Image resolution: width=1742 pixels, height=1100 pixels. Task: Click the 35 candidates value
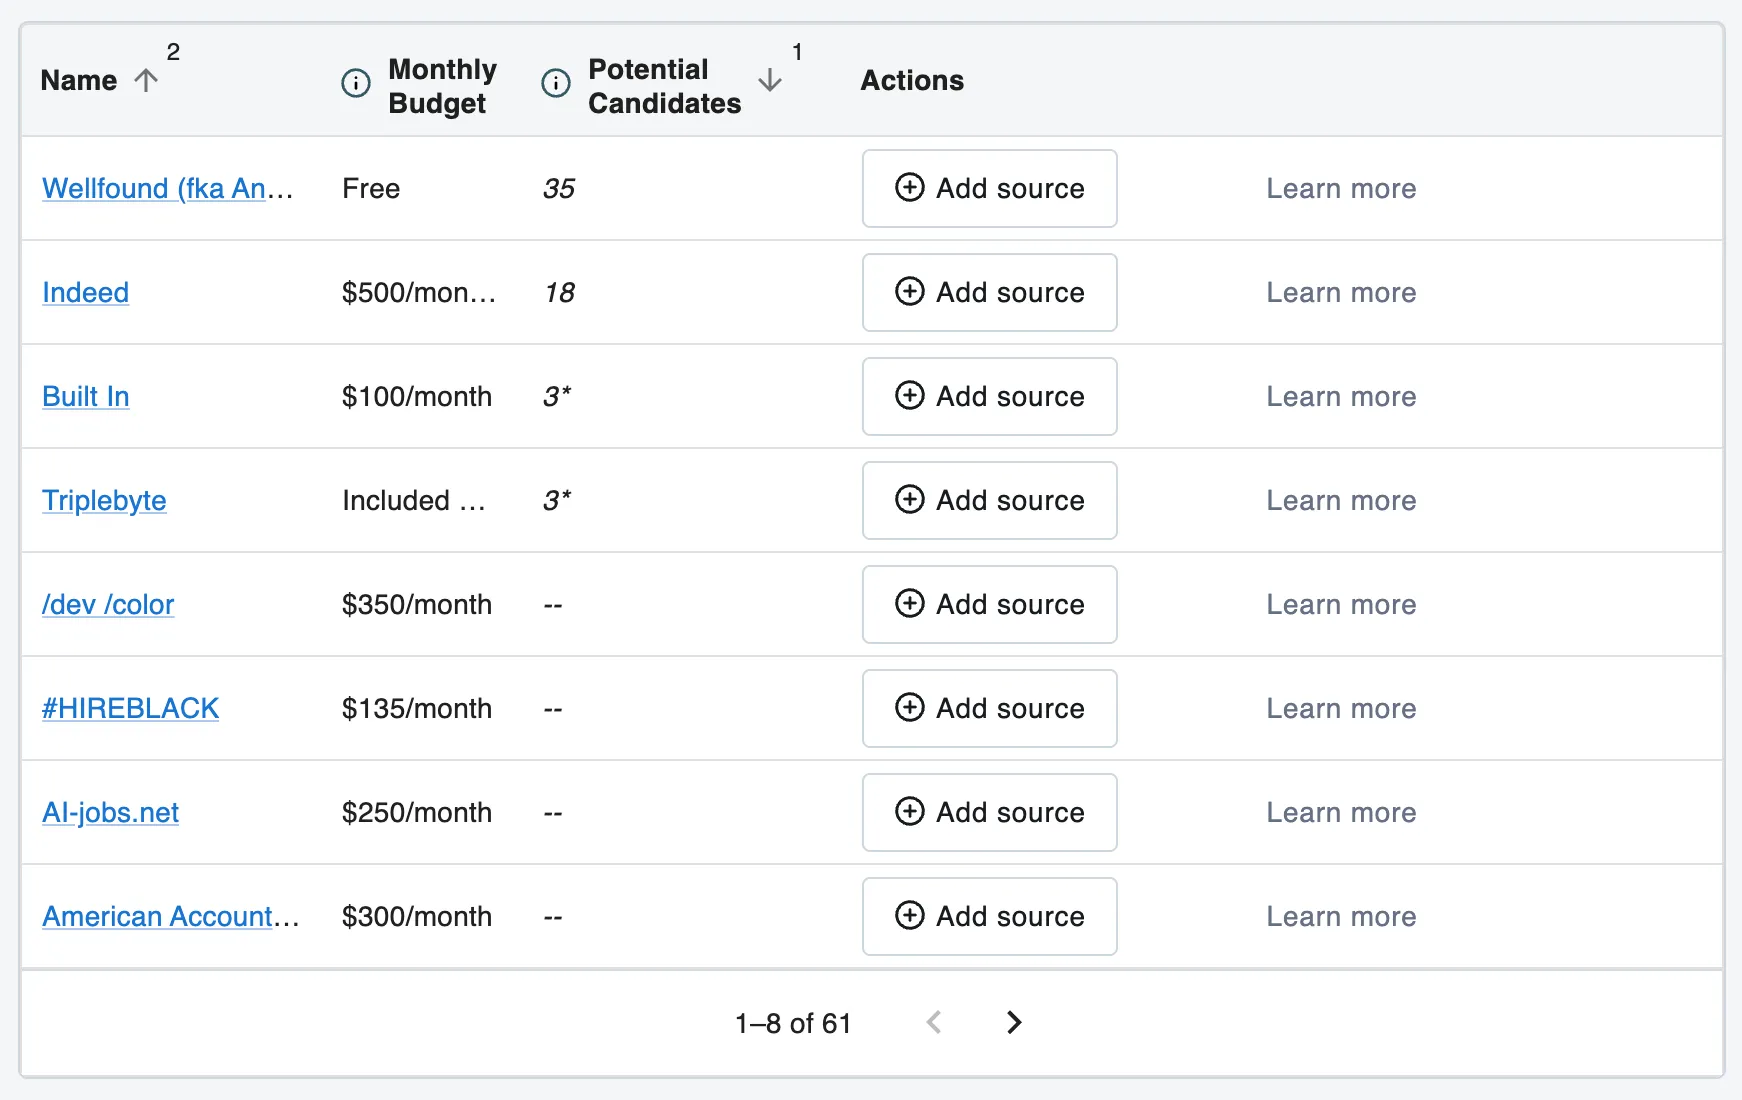click(559, 188)
